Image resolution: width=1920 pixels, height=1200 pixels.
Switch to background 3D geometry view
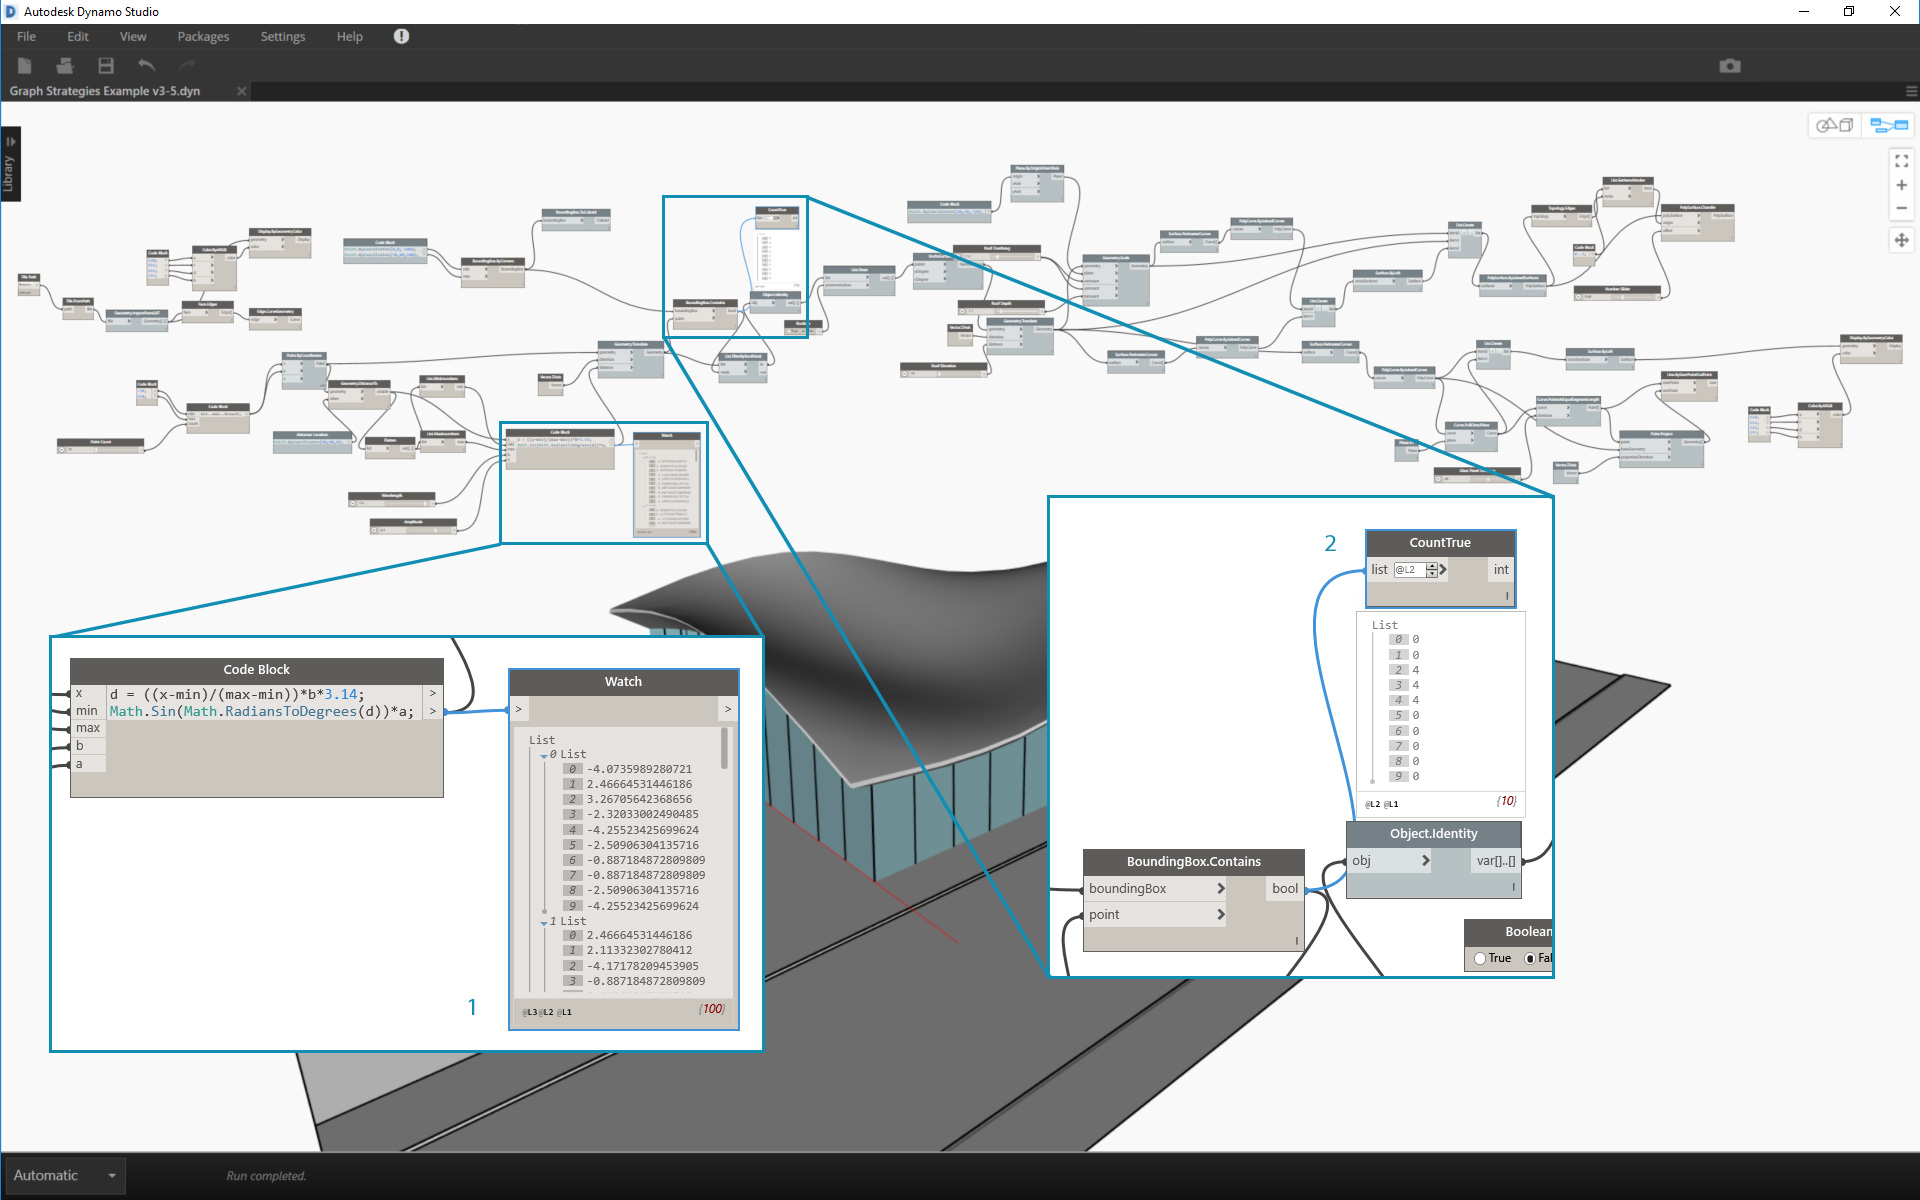(x=1835, y=125)
